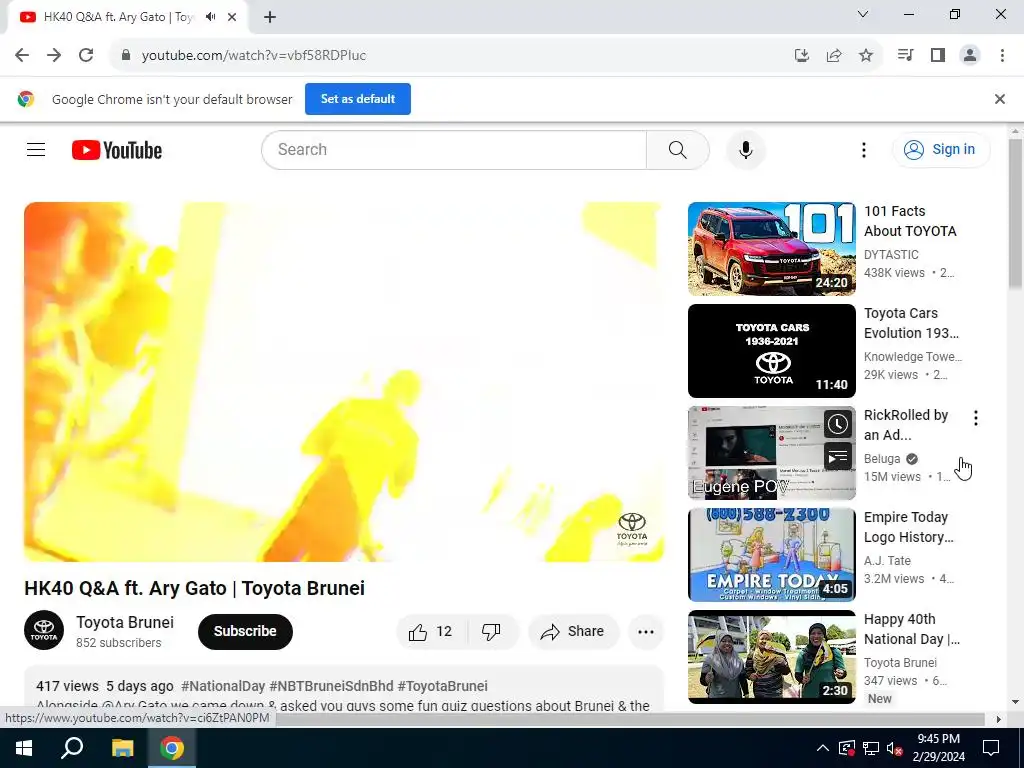1024x768 pixels.
Task: Open the Windows Start menu
Action: click(x=24, y=748)
